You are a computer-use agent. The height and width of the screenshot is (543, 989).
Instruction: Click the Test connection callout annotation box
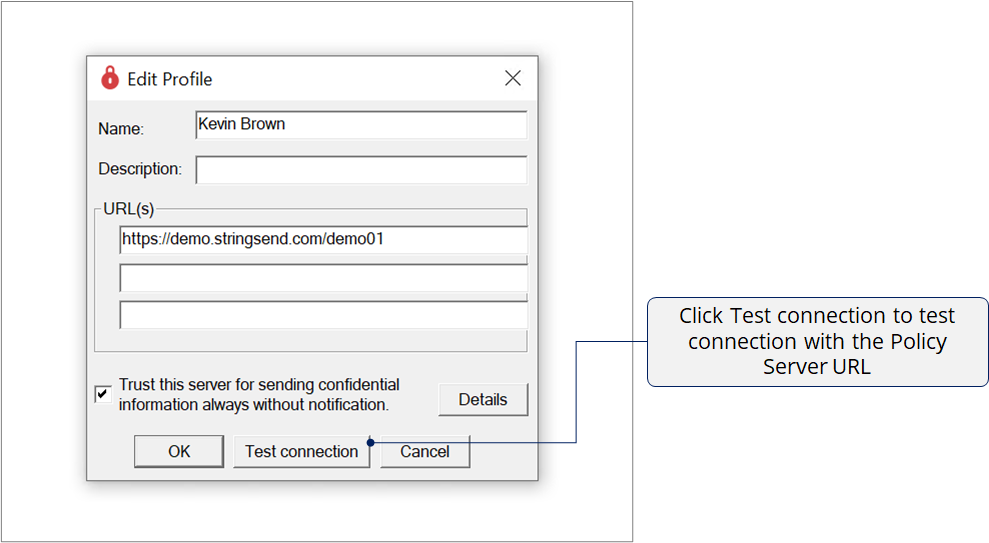pyautogui.click(x=817, y=341)
